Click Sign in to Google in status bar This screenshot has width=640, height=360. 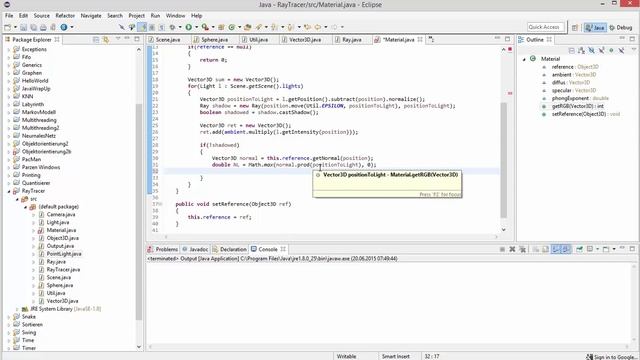coord(611,357)
